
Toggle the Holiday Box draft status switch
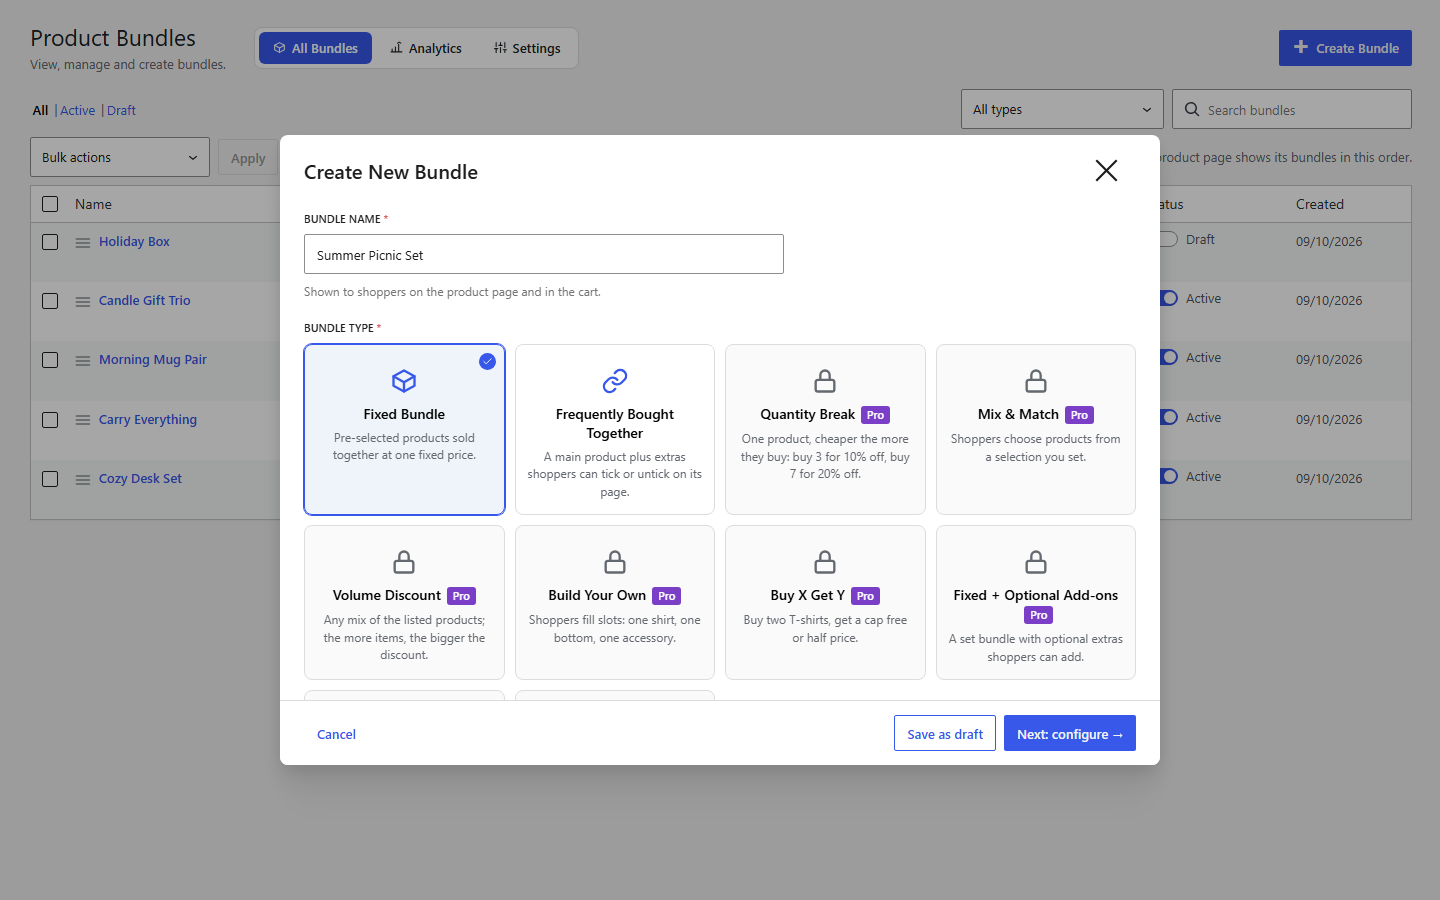1168,240
